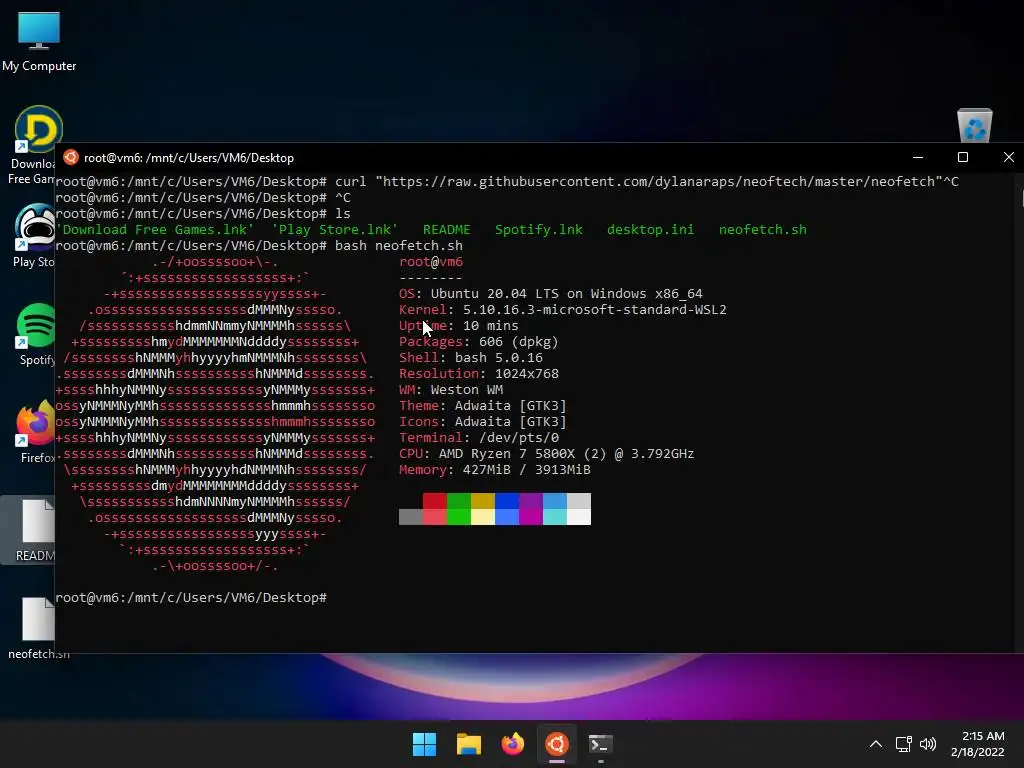Image resolution: width=1024 pixels, height=768 pixels.
Task: Open the Download Free Games desktop shortcut
Action: click(x=31, y=145)
